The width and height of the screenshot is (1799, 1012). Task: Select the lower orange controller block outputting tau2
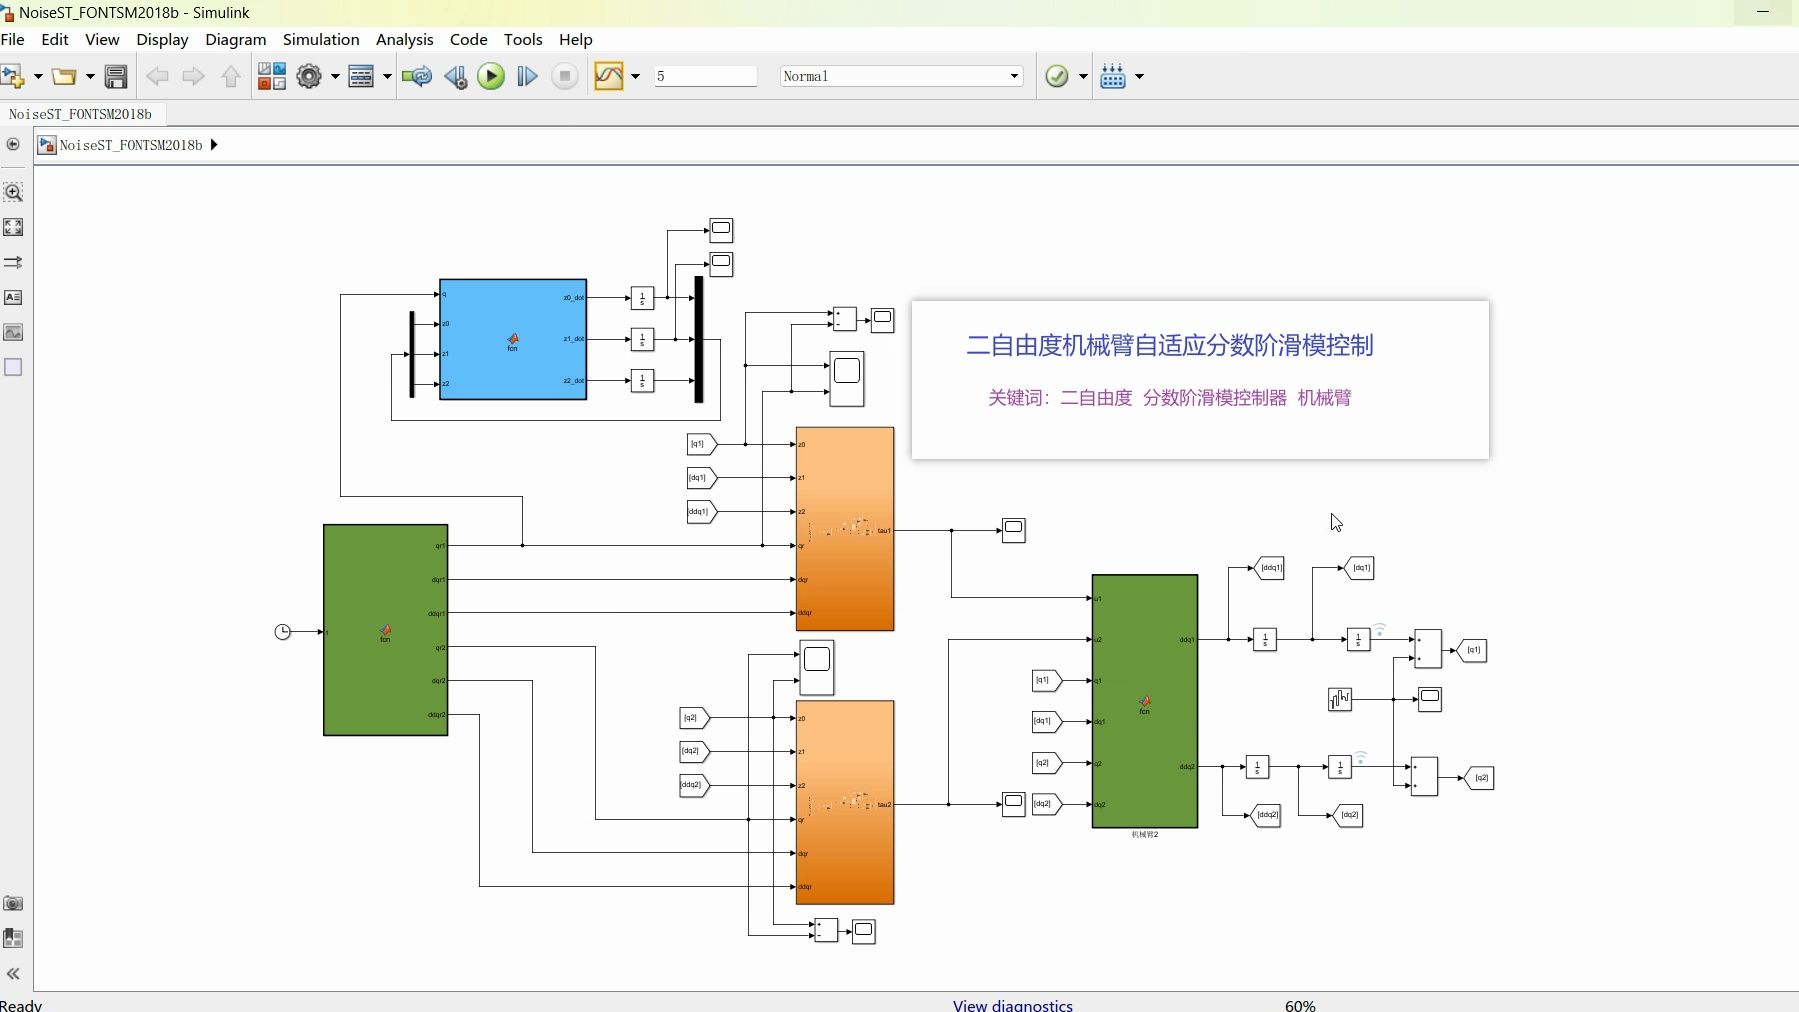coord(845,802)
